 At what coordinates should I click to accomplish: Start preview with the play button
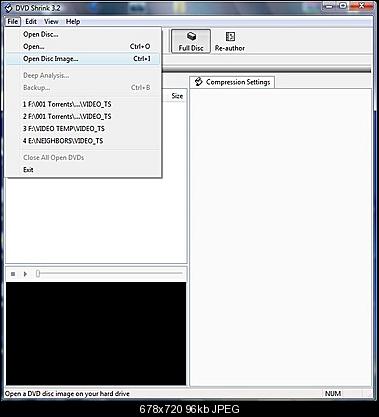click(x=25, y=274)
